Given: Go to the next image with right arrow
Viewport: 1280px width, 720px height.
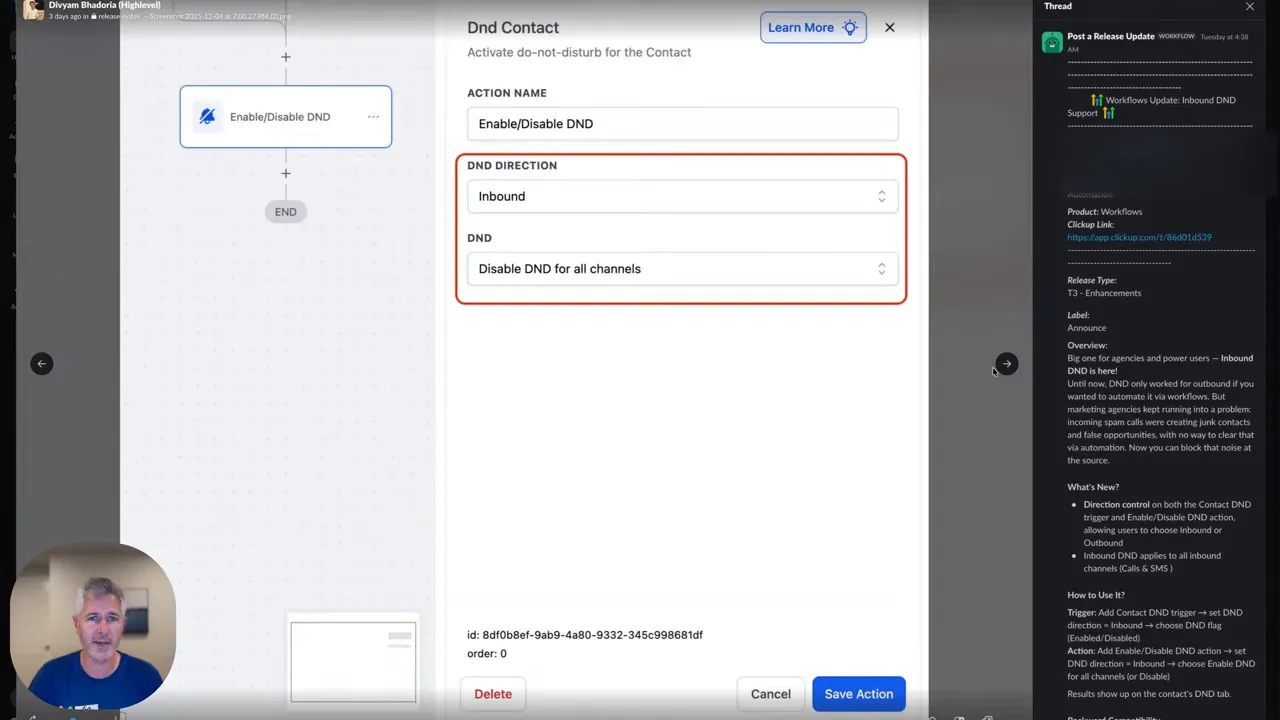Looking at the screenshot, I should [x=1007, y=364].
